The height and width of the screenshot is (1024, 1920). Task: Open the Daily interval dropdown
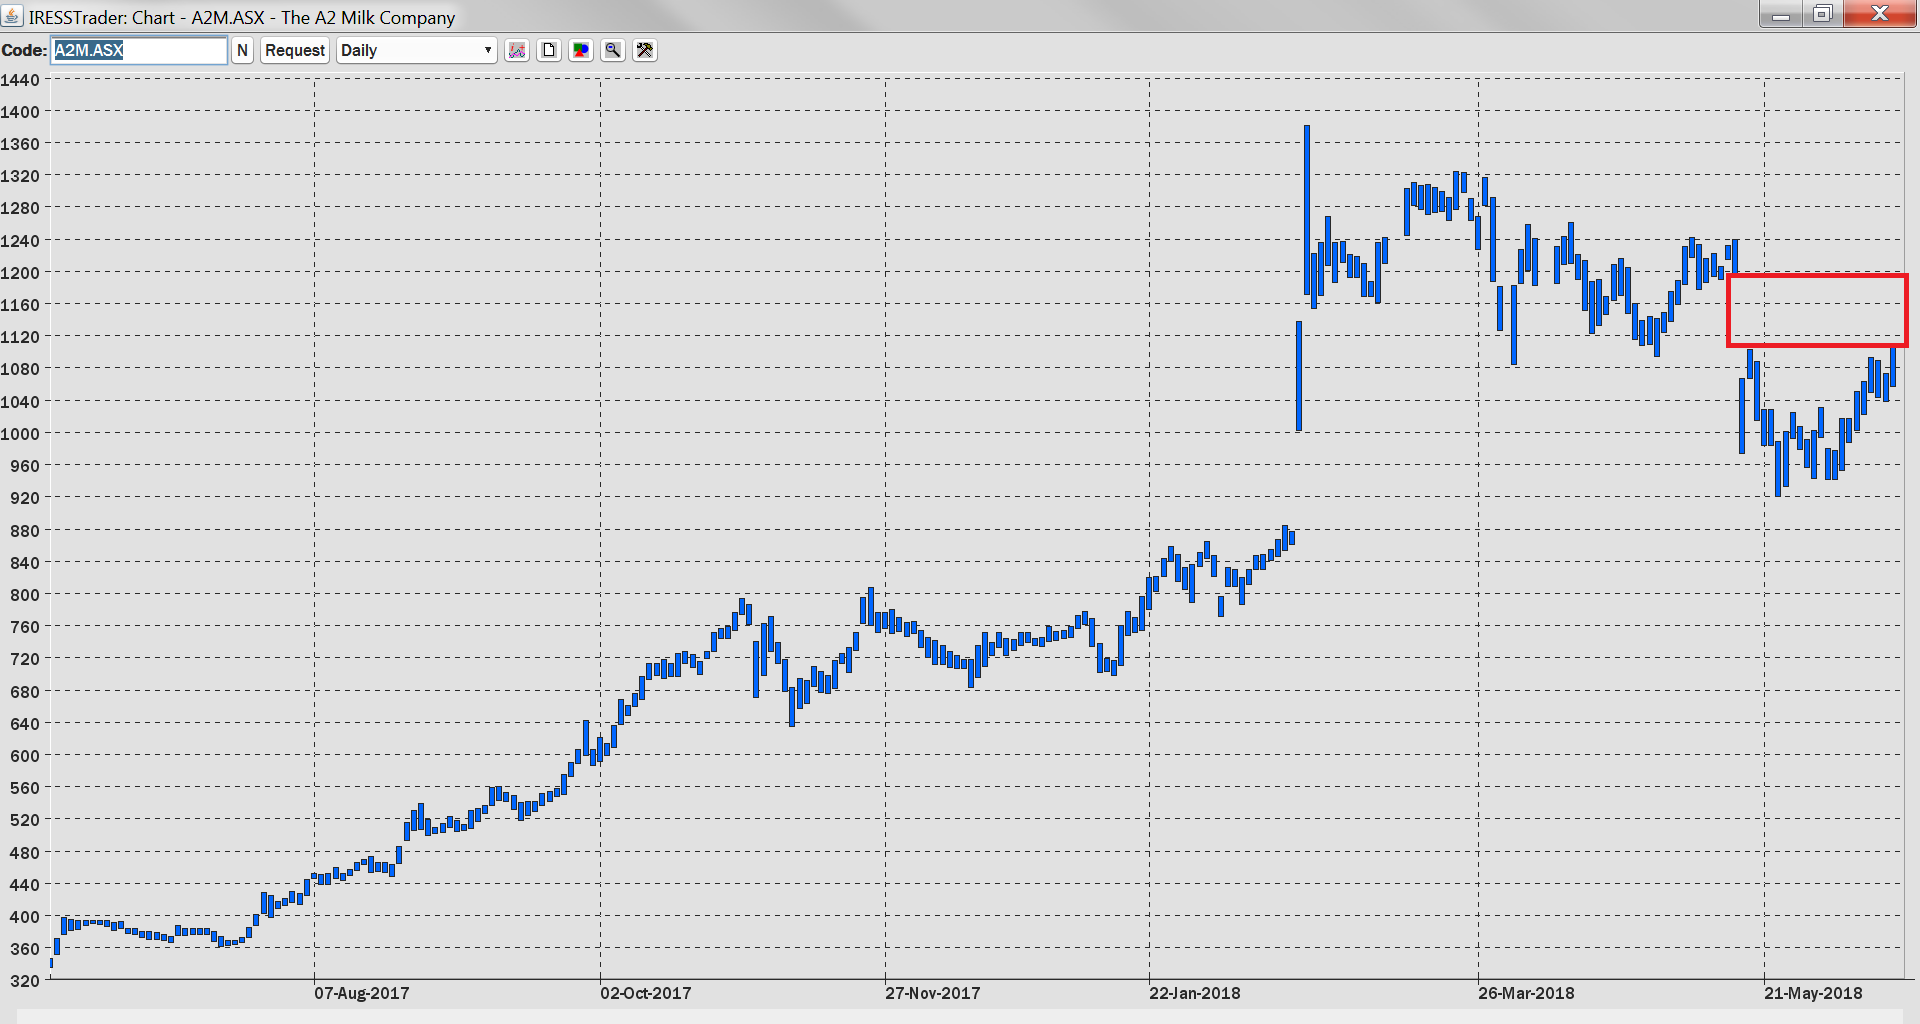(417, 50)
